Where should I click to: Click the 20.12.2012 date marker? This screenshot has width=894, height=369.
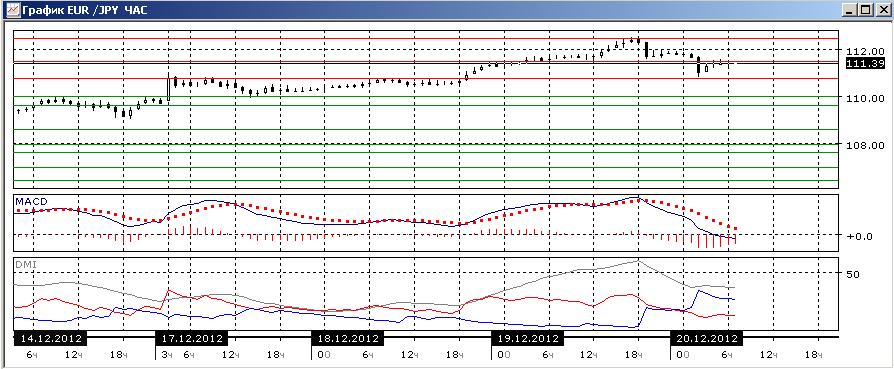706,338
